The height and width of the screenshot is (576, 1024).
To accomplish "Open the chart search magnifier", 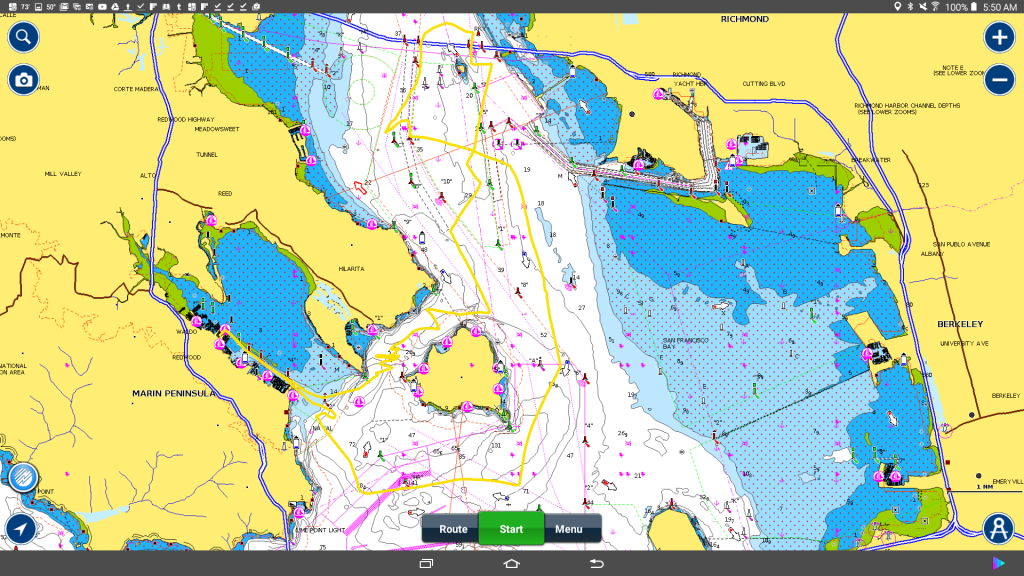I will pos(24,38).
